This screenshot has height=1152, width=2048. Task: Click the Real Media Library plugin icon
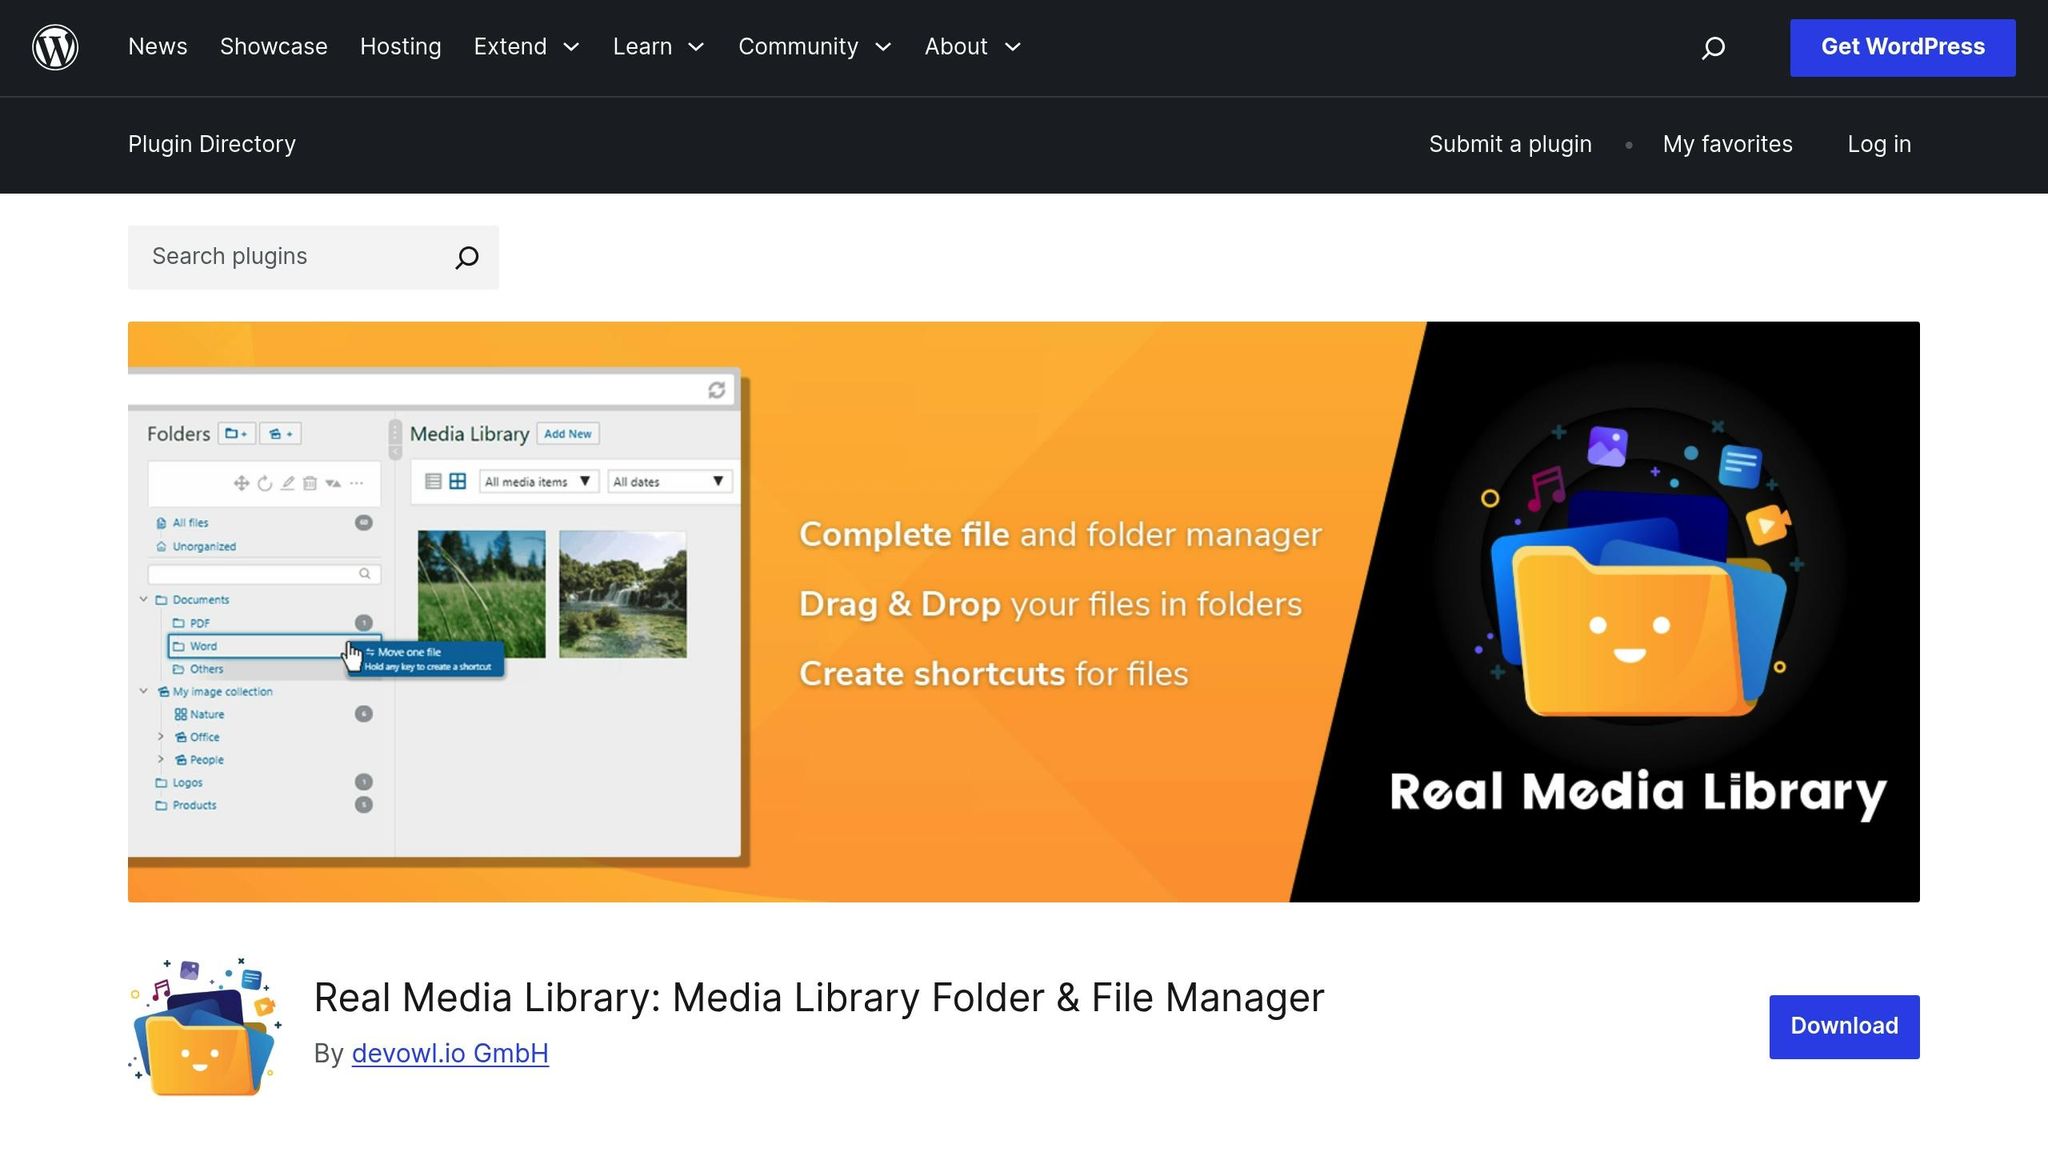pyautogui.click(x=205, y=1026)
